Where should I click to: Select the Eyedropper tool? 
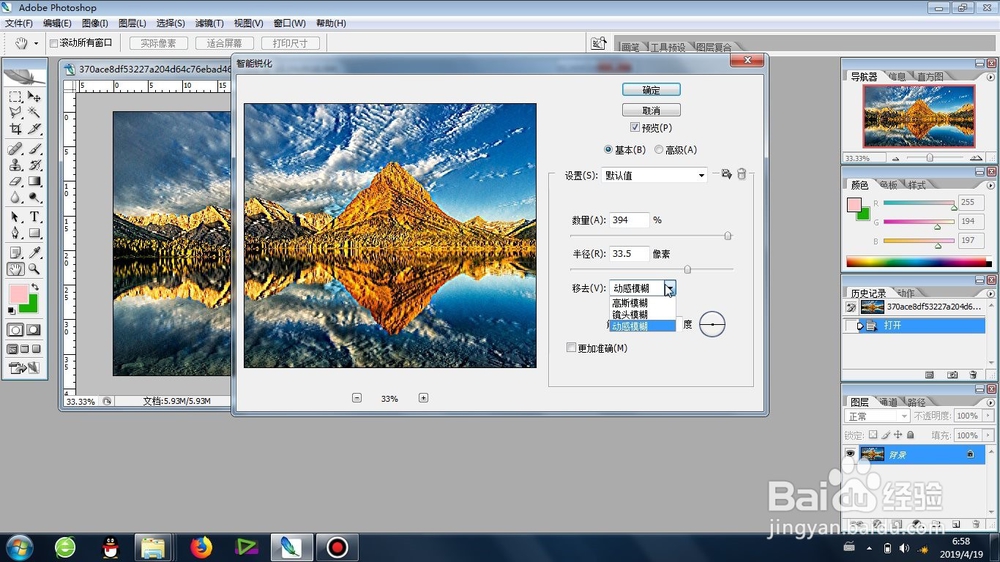[34, 253]
